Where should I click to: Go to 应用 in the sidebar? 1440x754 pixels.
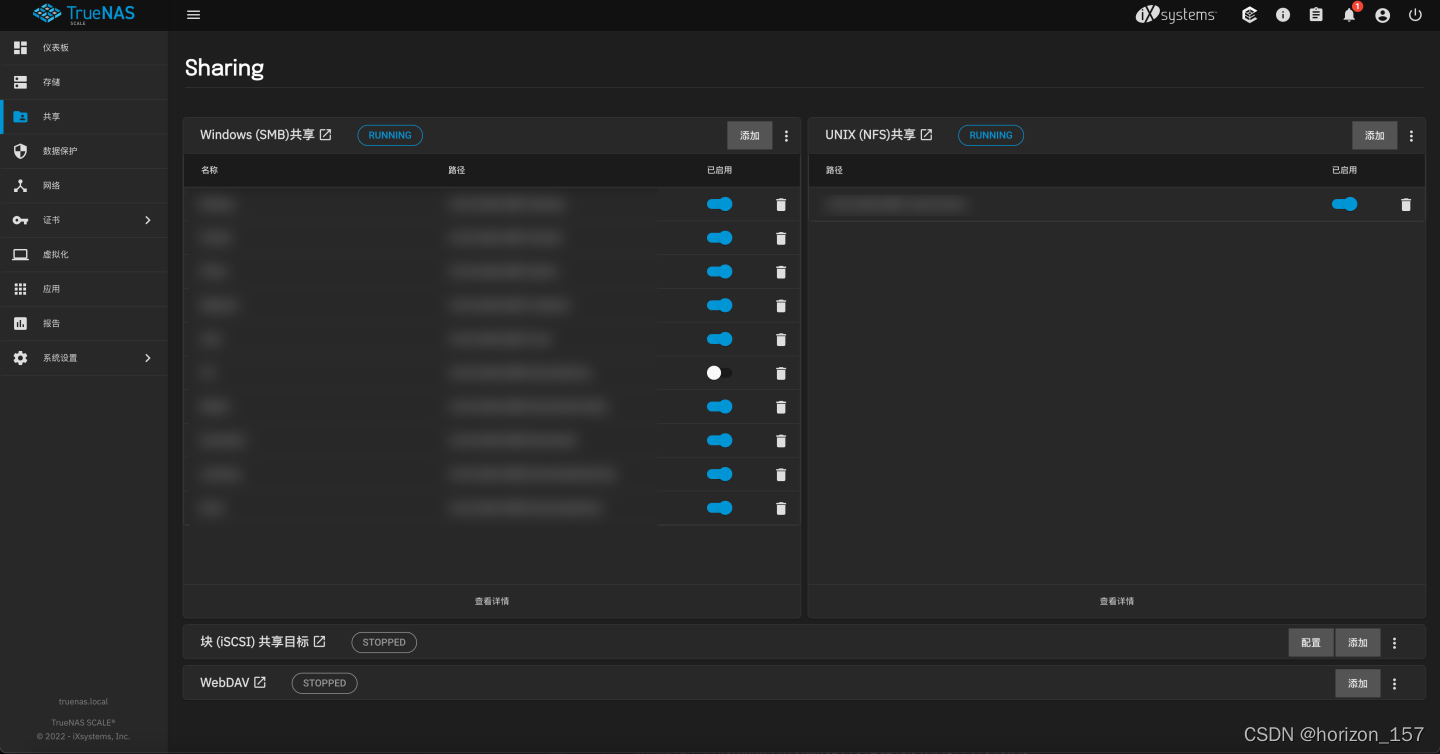84,289
